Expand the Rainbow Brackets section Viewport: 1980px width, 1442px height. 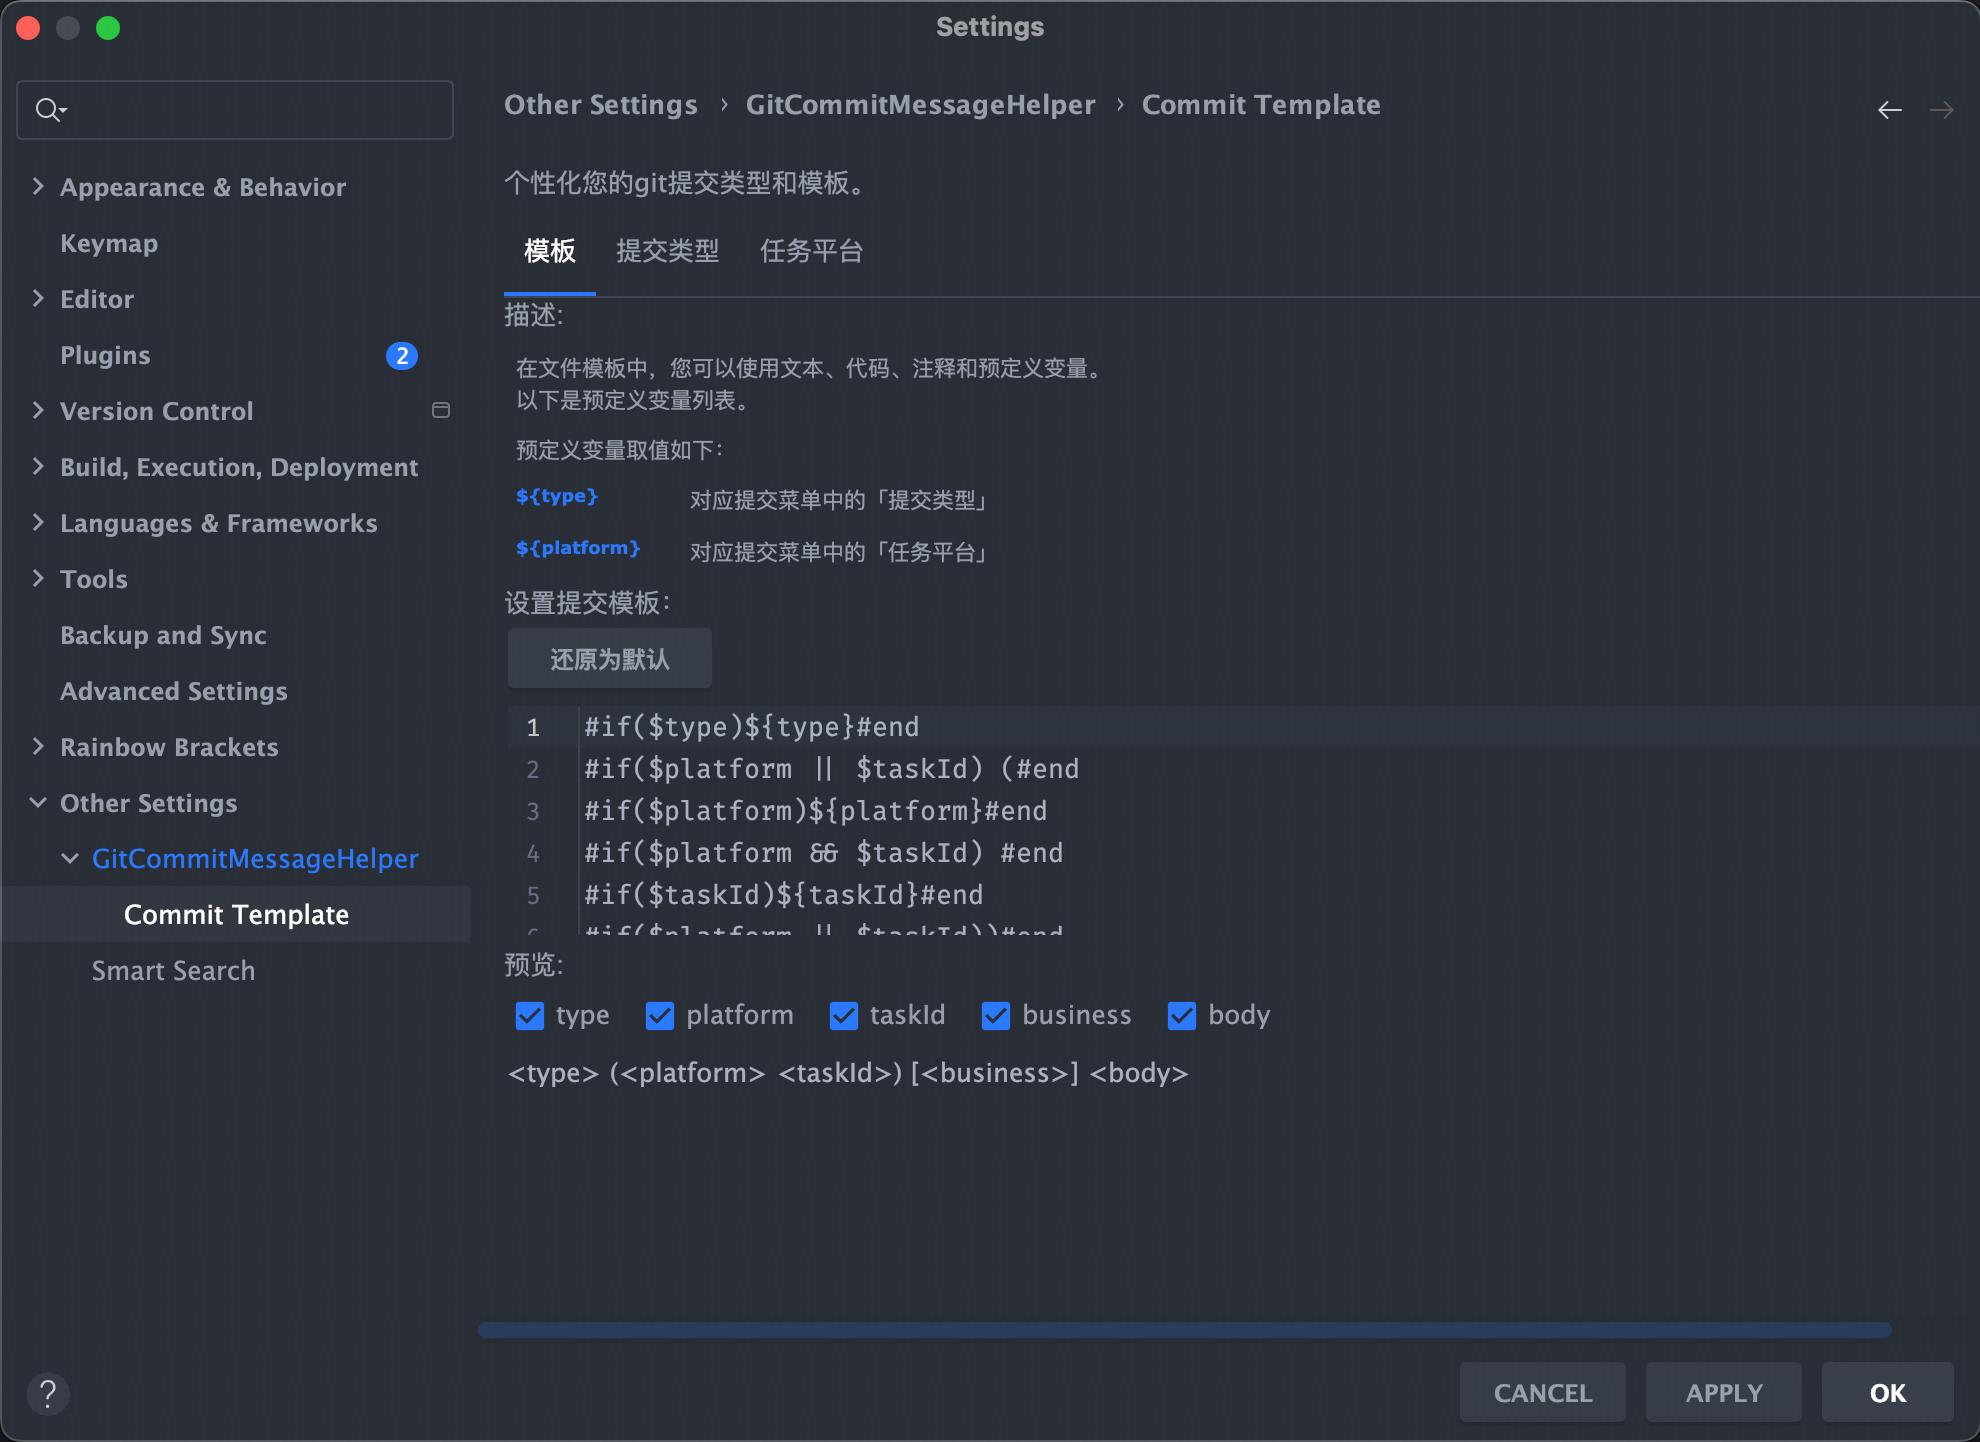(x=38, y=747)
